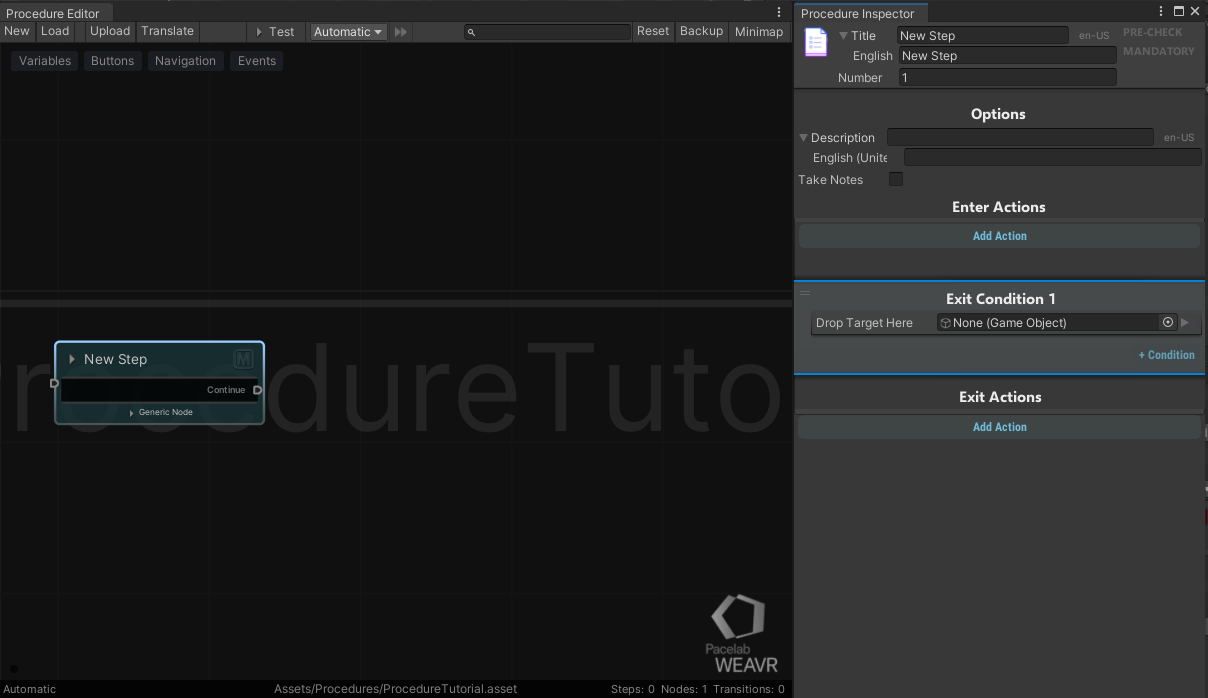Click the + Condition link
The height and width of the screenshot is (698, 1208).
pos(1166,355)
